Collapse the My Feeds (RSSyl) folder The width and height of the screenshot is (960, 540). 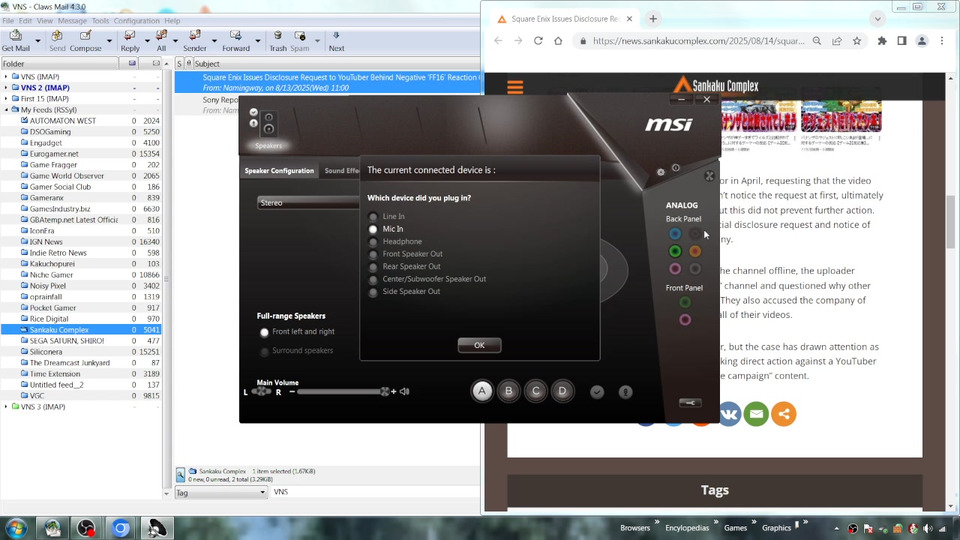coord(6,110)
